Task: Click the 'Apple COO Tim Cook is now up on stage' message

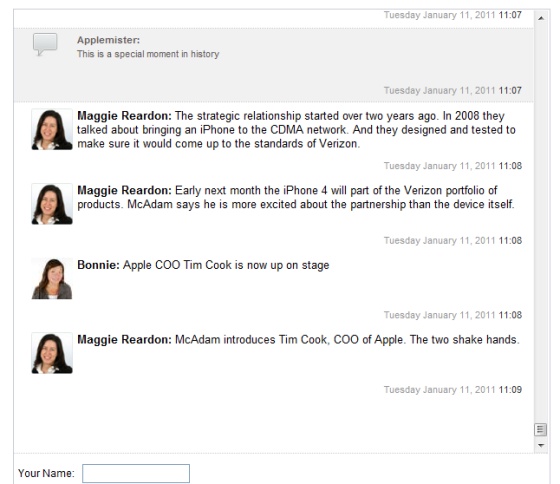Action: (226, 265)
